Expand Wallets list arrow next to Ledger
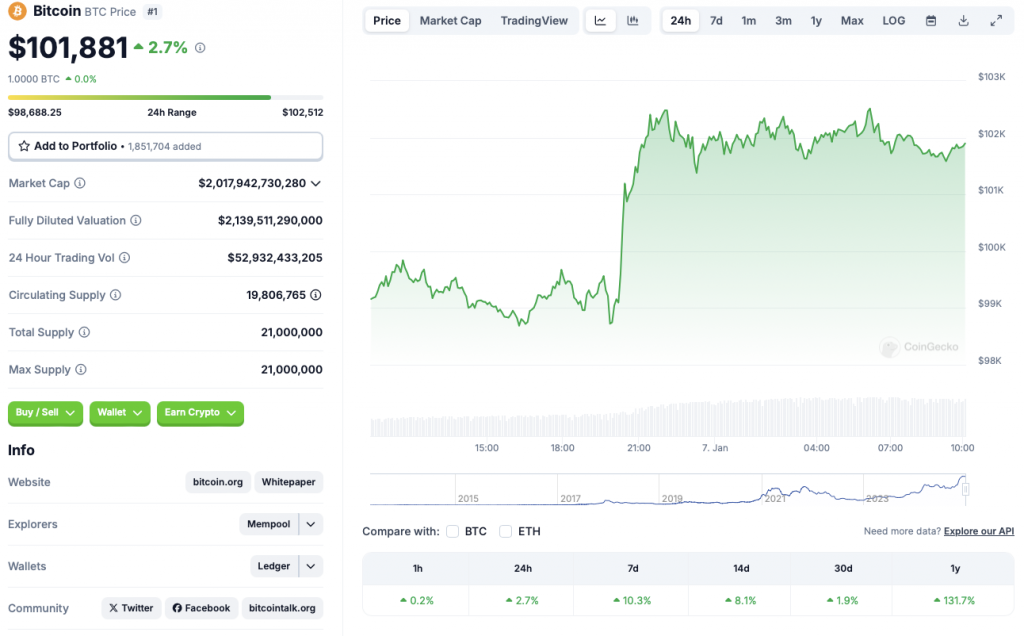The height and width of the screenshot is (636, 1024). click(x=311, y=566)
